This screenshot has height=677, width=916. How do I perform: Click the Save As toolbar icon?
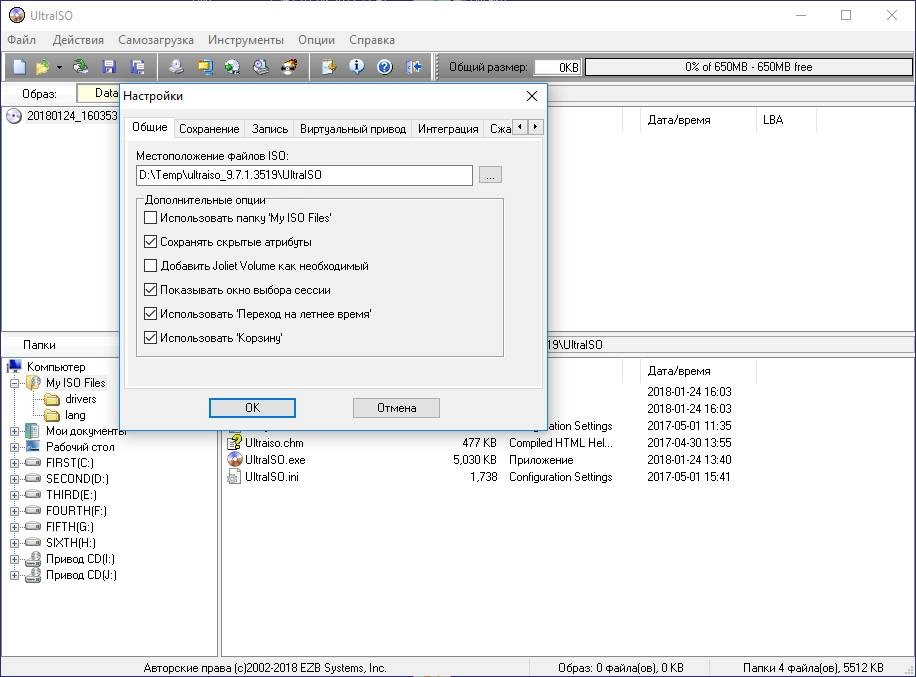[x=137, y=67]
